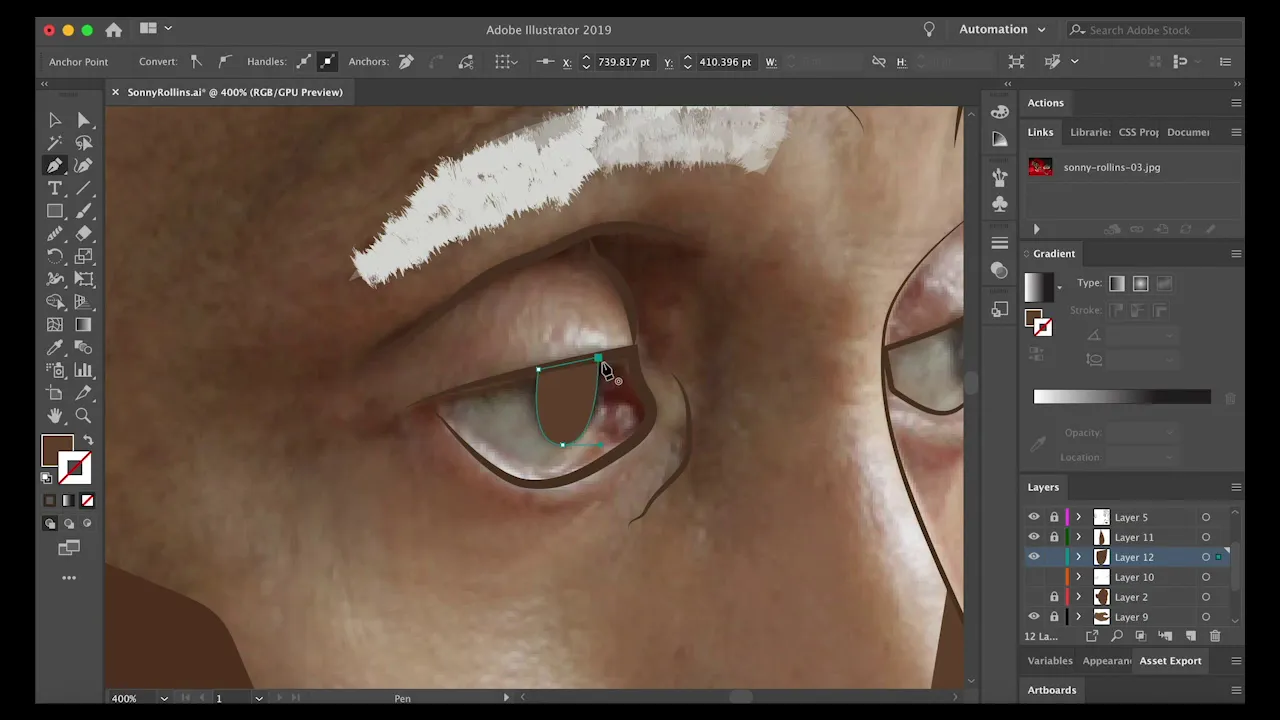Locate object using Layers magnifier icon
The height and width of the screenshot is (720, 1280).
1117,636
